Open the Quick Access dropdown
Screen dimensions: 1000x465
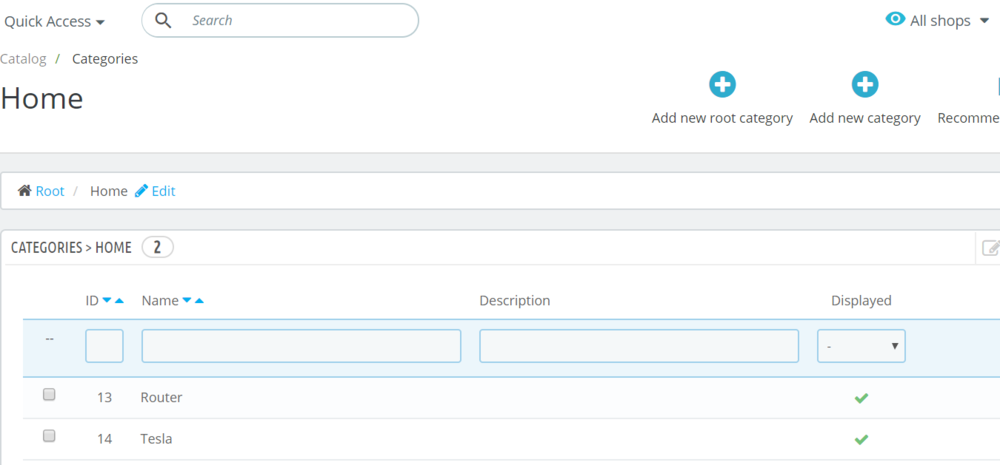tap(54, 22)
